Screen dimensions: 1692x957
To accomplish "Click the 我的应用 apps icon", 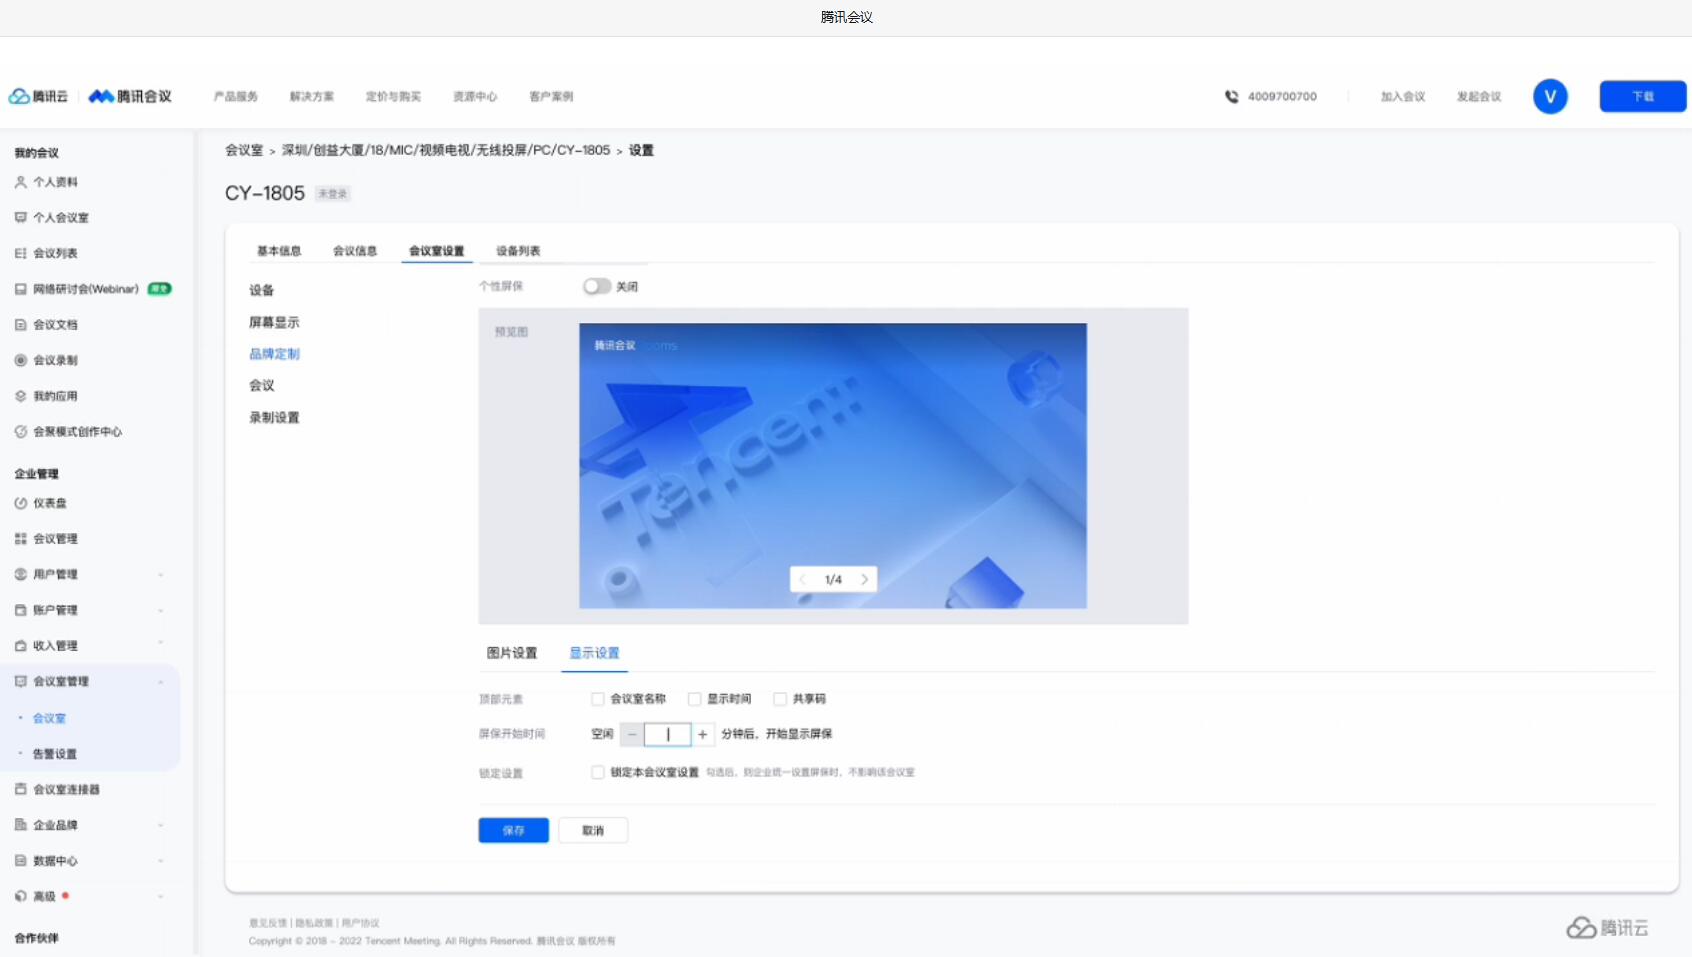I will point(20,396).
